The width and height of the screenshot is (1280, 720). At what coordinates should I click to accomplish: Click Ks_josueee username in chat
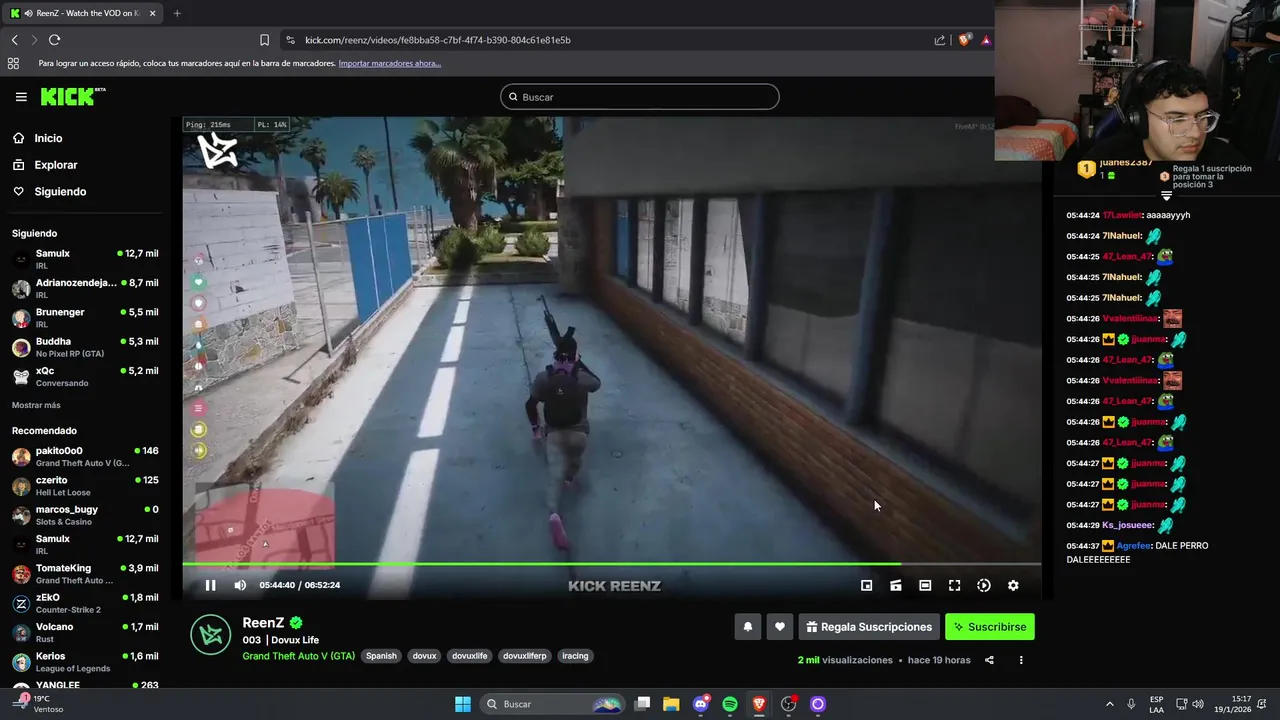click(1128, 525)
